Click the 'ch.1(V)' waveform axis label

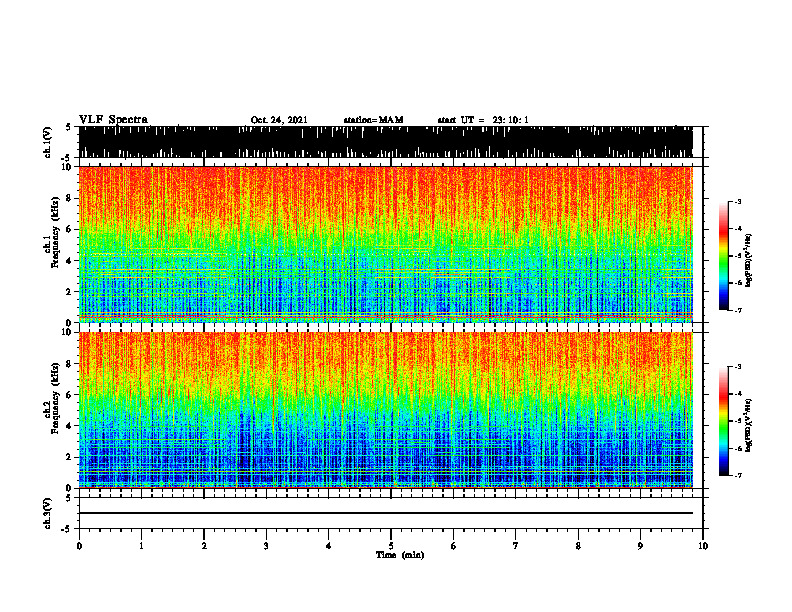click(x=47, y=142)
